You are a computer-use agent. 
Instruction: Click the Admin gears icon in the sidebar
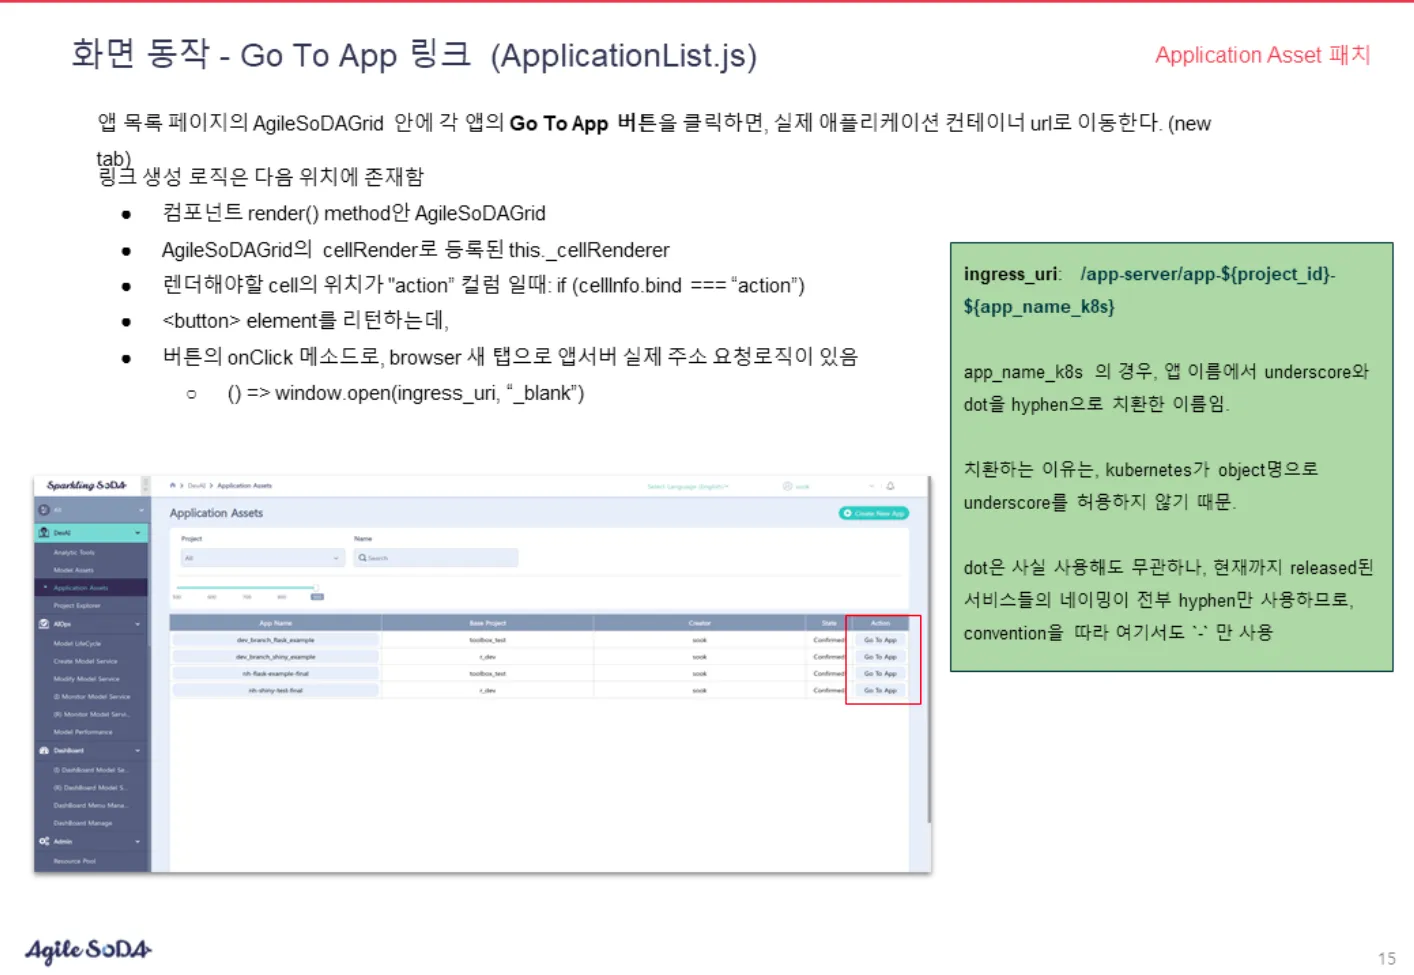click(44, 841)
